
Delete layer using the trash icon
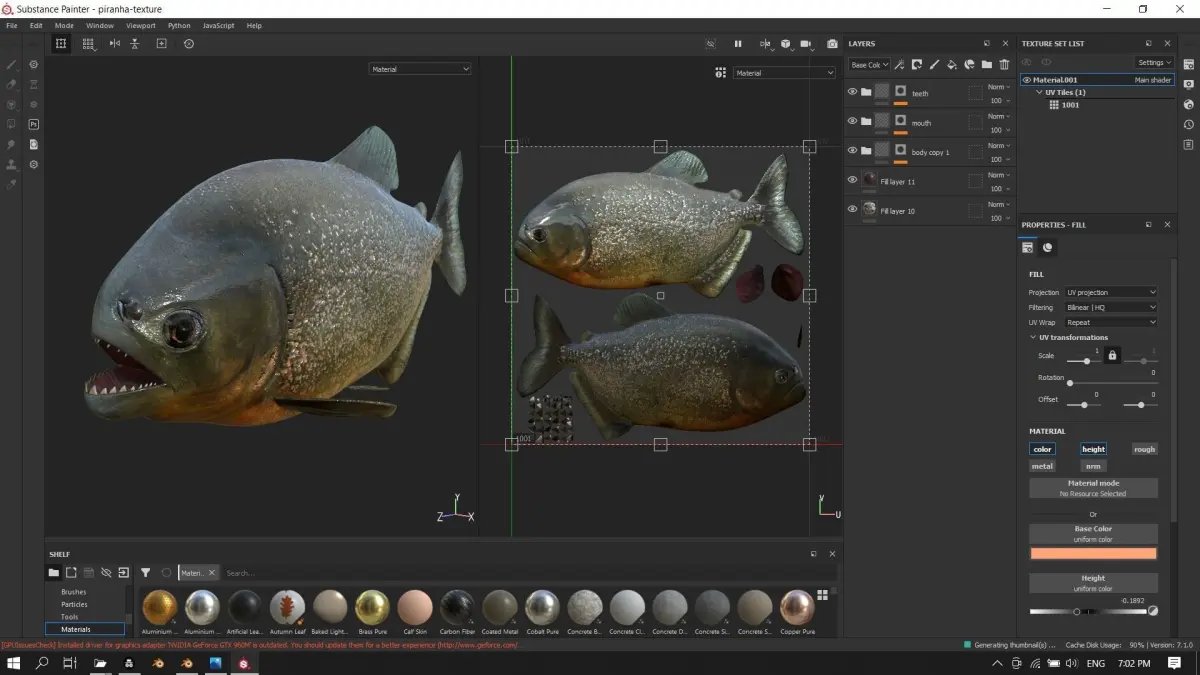point(1004,65)
